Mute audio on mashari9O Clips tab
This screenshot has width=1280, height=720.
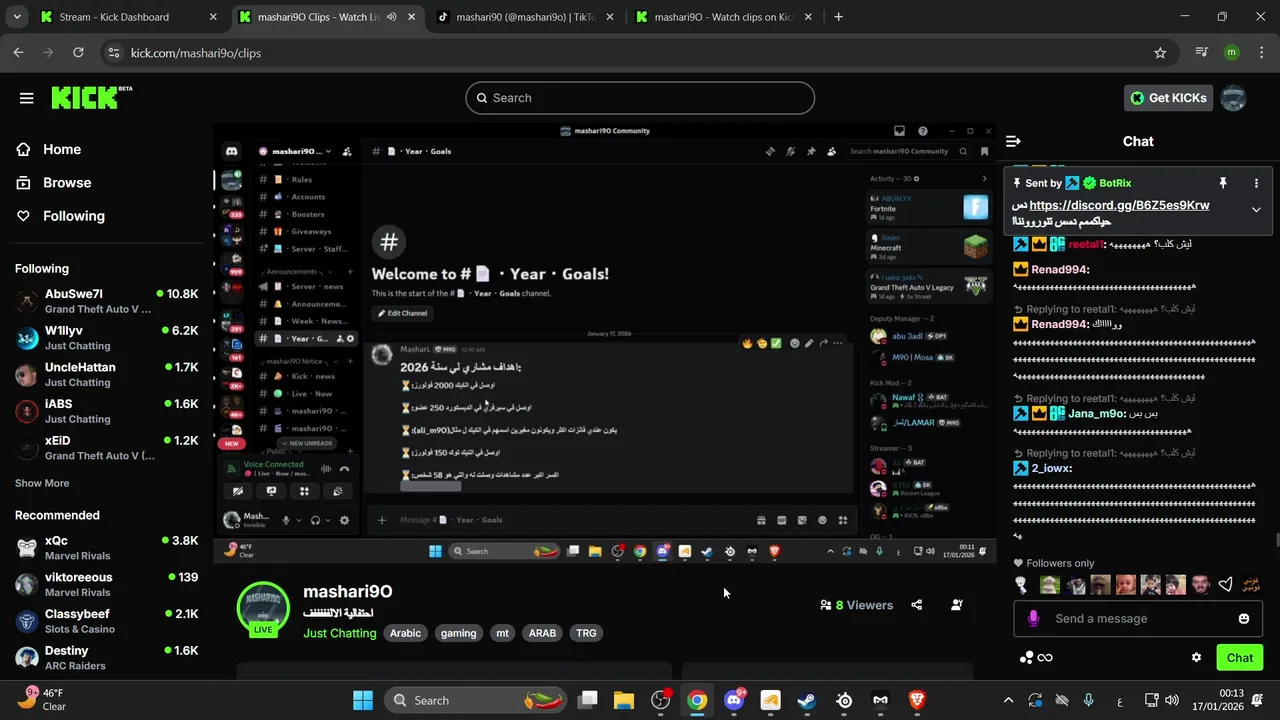point(391,17)
